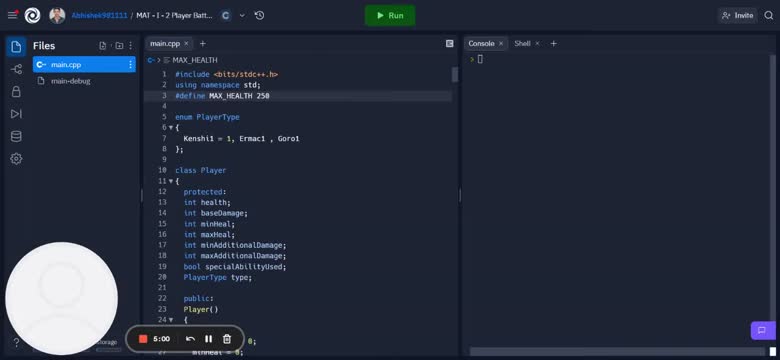
Task: Close the main.cpp editor tab
Action: tap(186, 43)
